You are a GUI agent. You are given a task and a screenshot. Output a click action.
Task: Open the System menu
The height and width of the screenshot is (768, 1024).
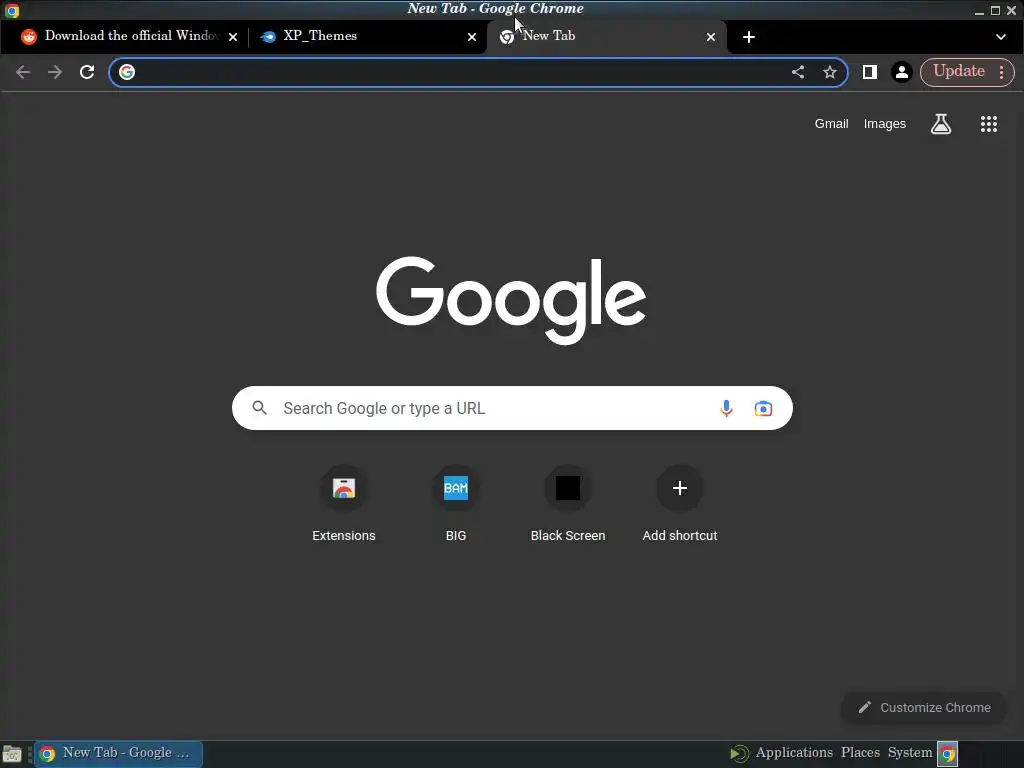point(910,753)
